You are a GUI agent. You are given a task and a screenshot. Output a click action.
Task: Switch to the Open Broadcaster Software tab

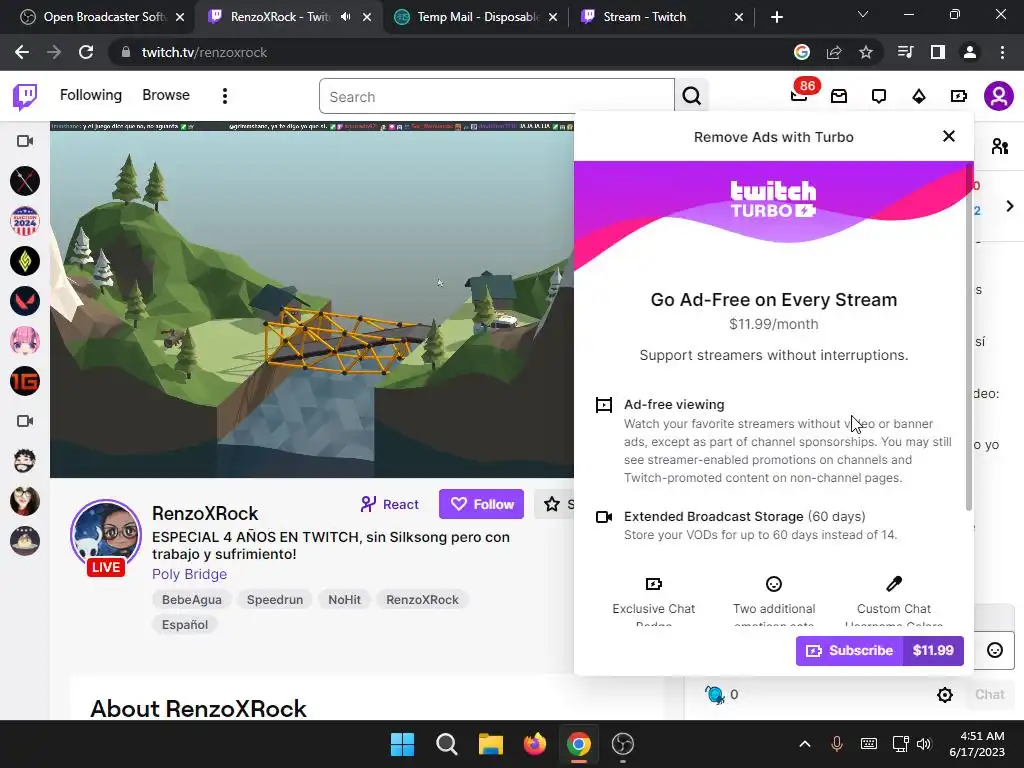(102, 17)
